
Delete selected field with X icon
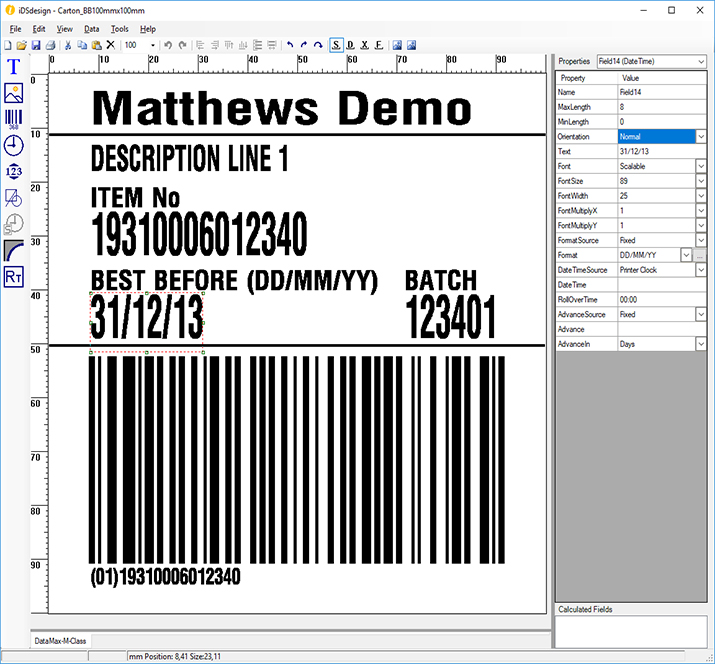110,45
